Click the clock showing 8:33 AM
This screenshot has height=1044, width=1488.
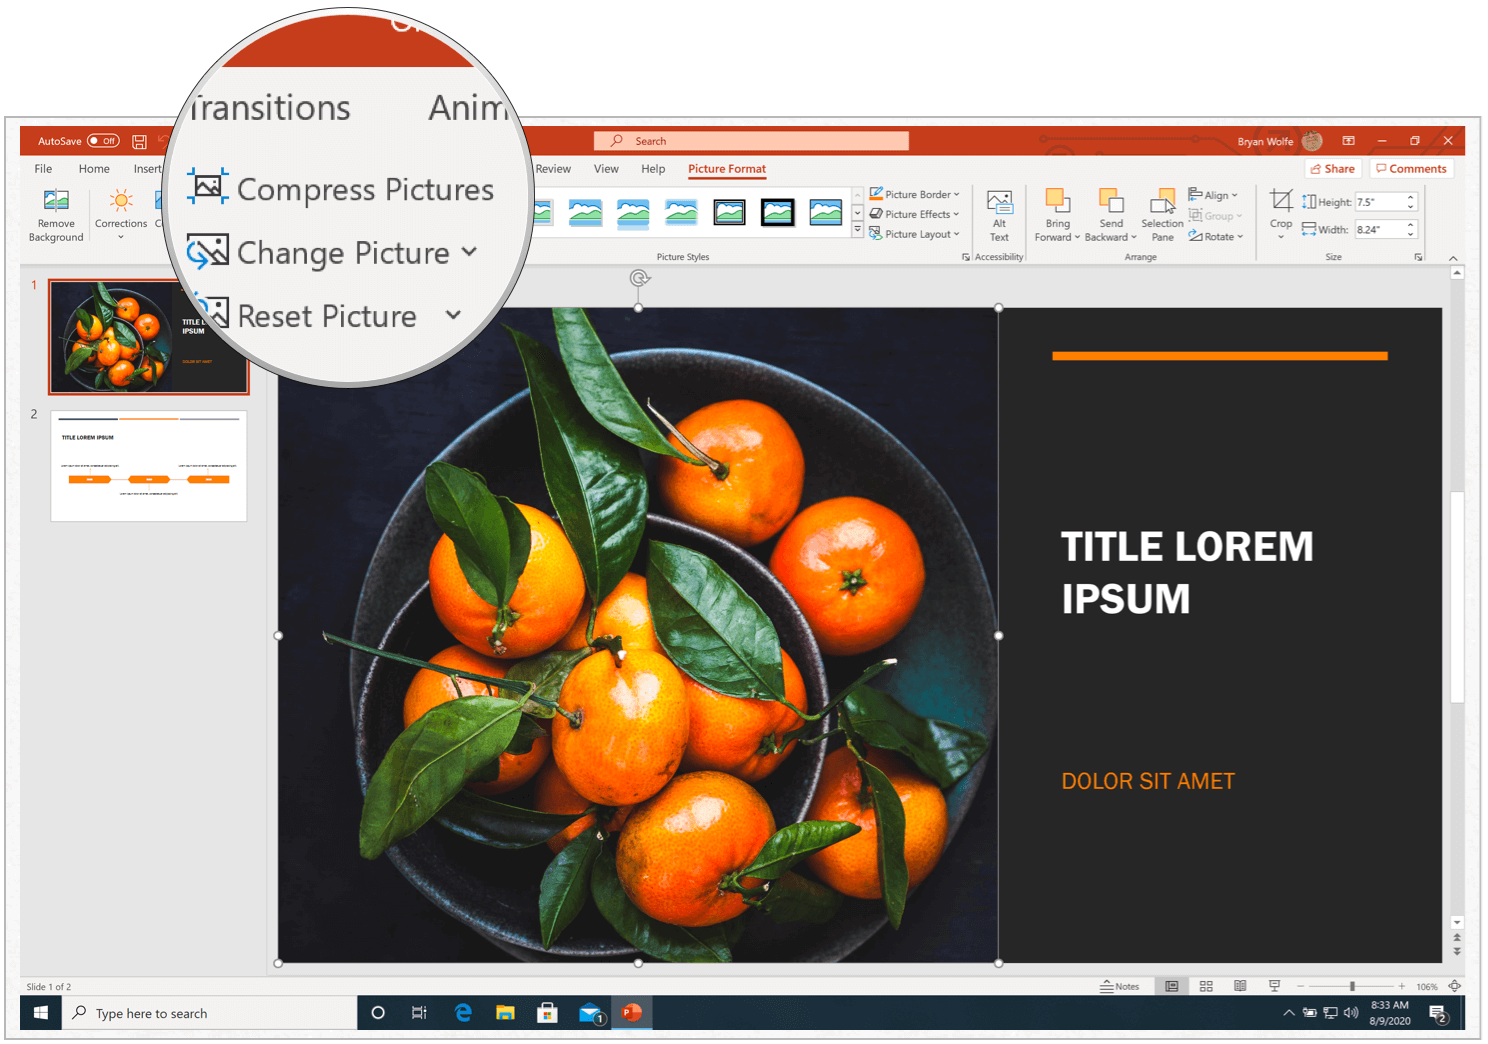(1389, 1013)
